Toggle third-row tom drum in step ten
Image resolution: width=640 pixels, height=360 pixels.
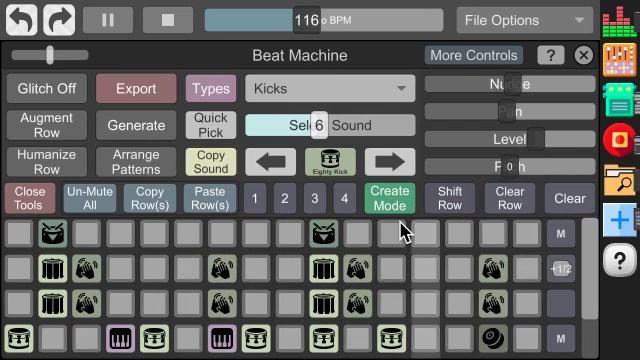point(324,304)
